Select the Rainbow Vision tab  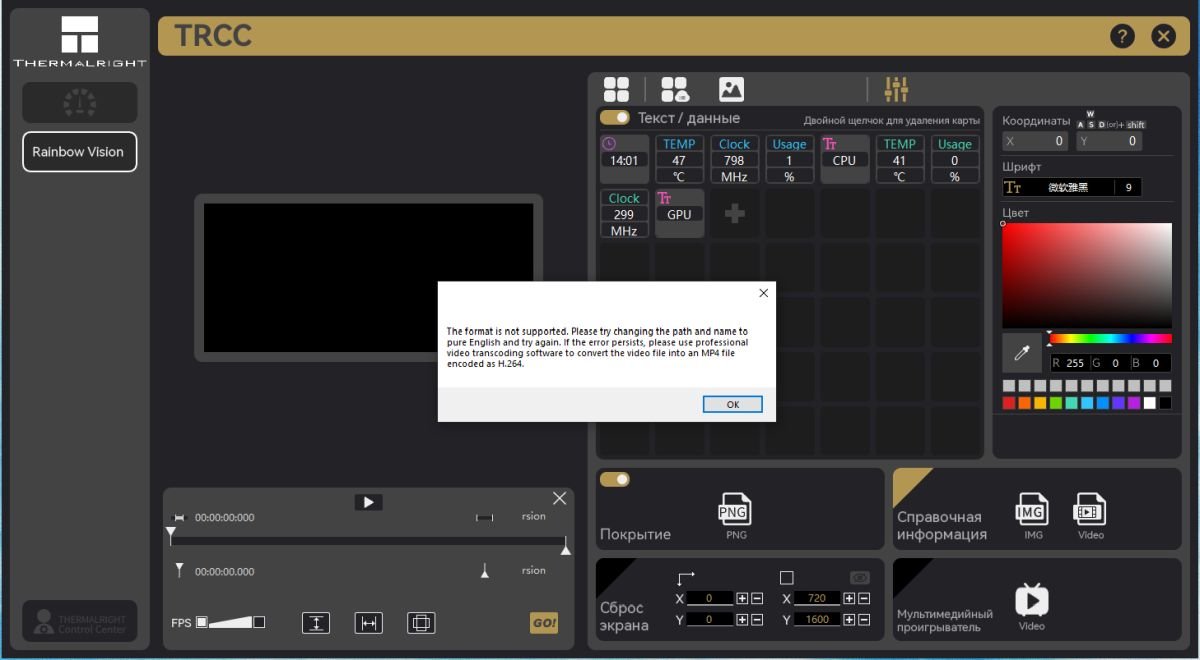click(x=79, y=152)
